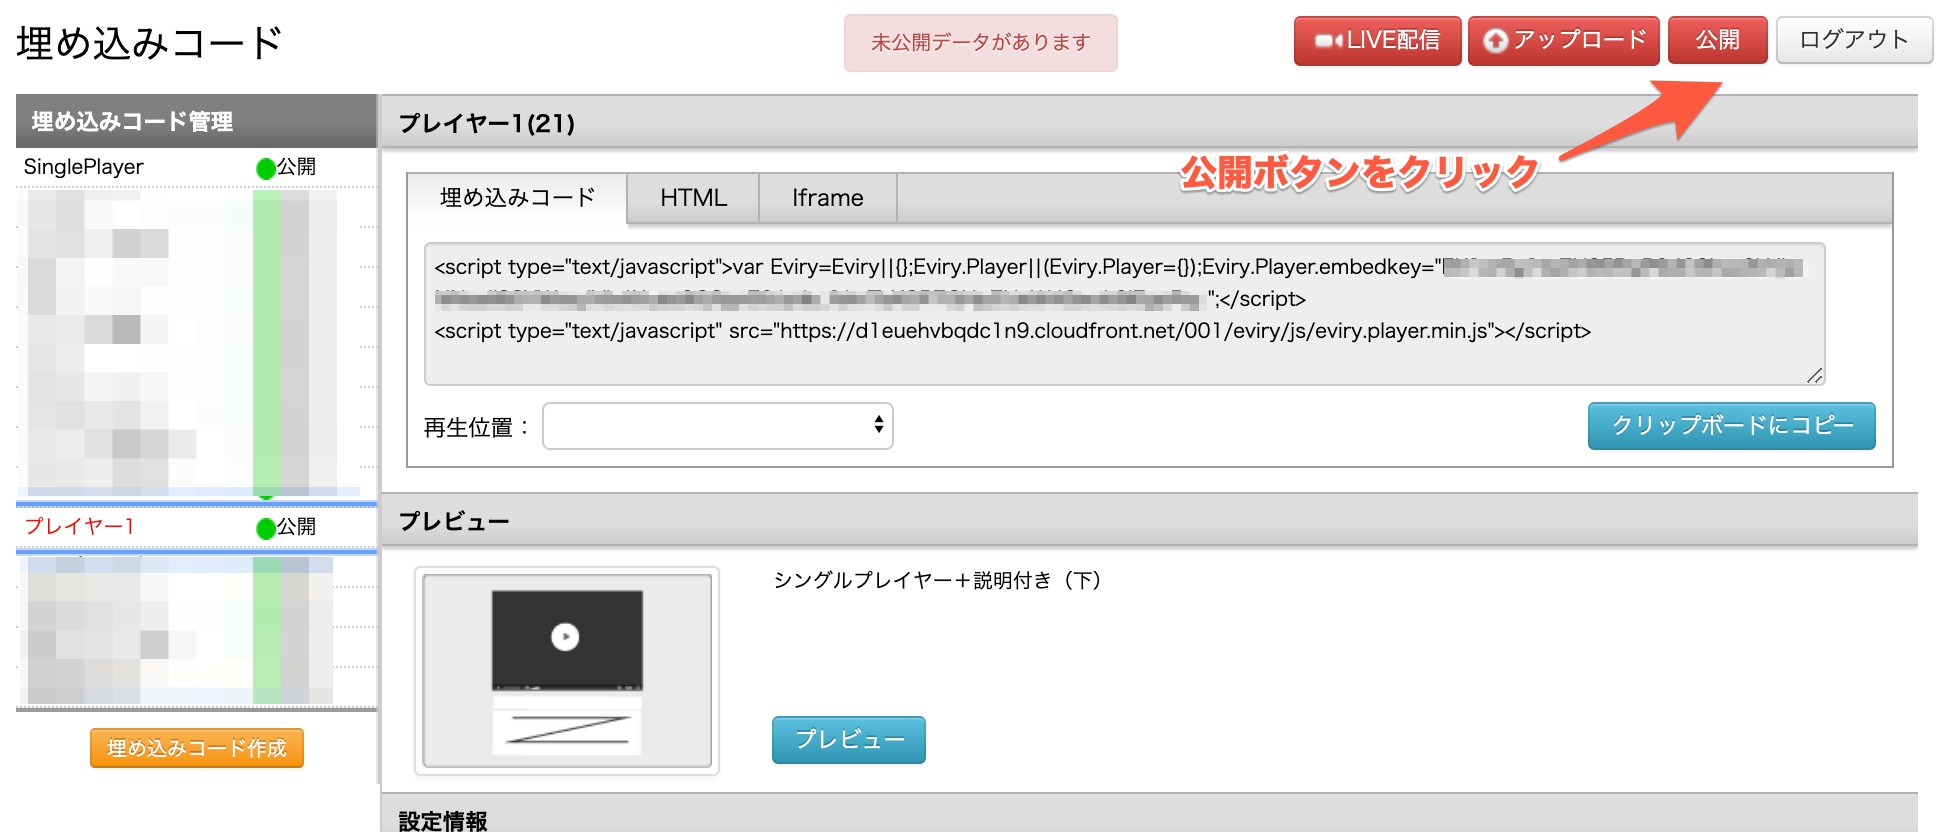Screen dimensions: 1938x832
Task: Click the LIVE配信 button
Action: [x=1377, y=41]
